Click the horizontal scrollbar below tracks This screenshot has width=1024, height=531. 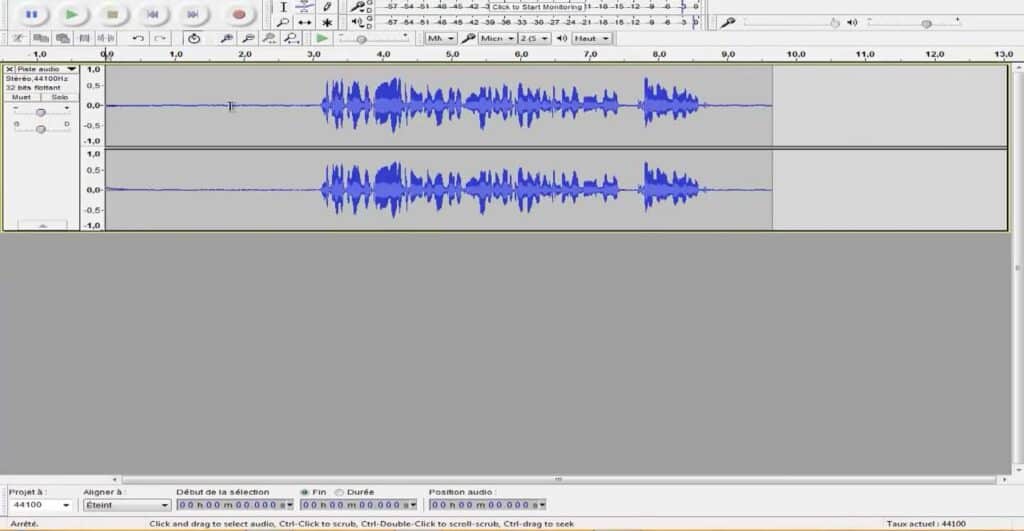click(x=558, y=479)
